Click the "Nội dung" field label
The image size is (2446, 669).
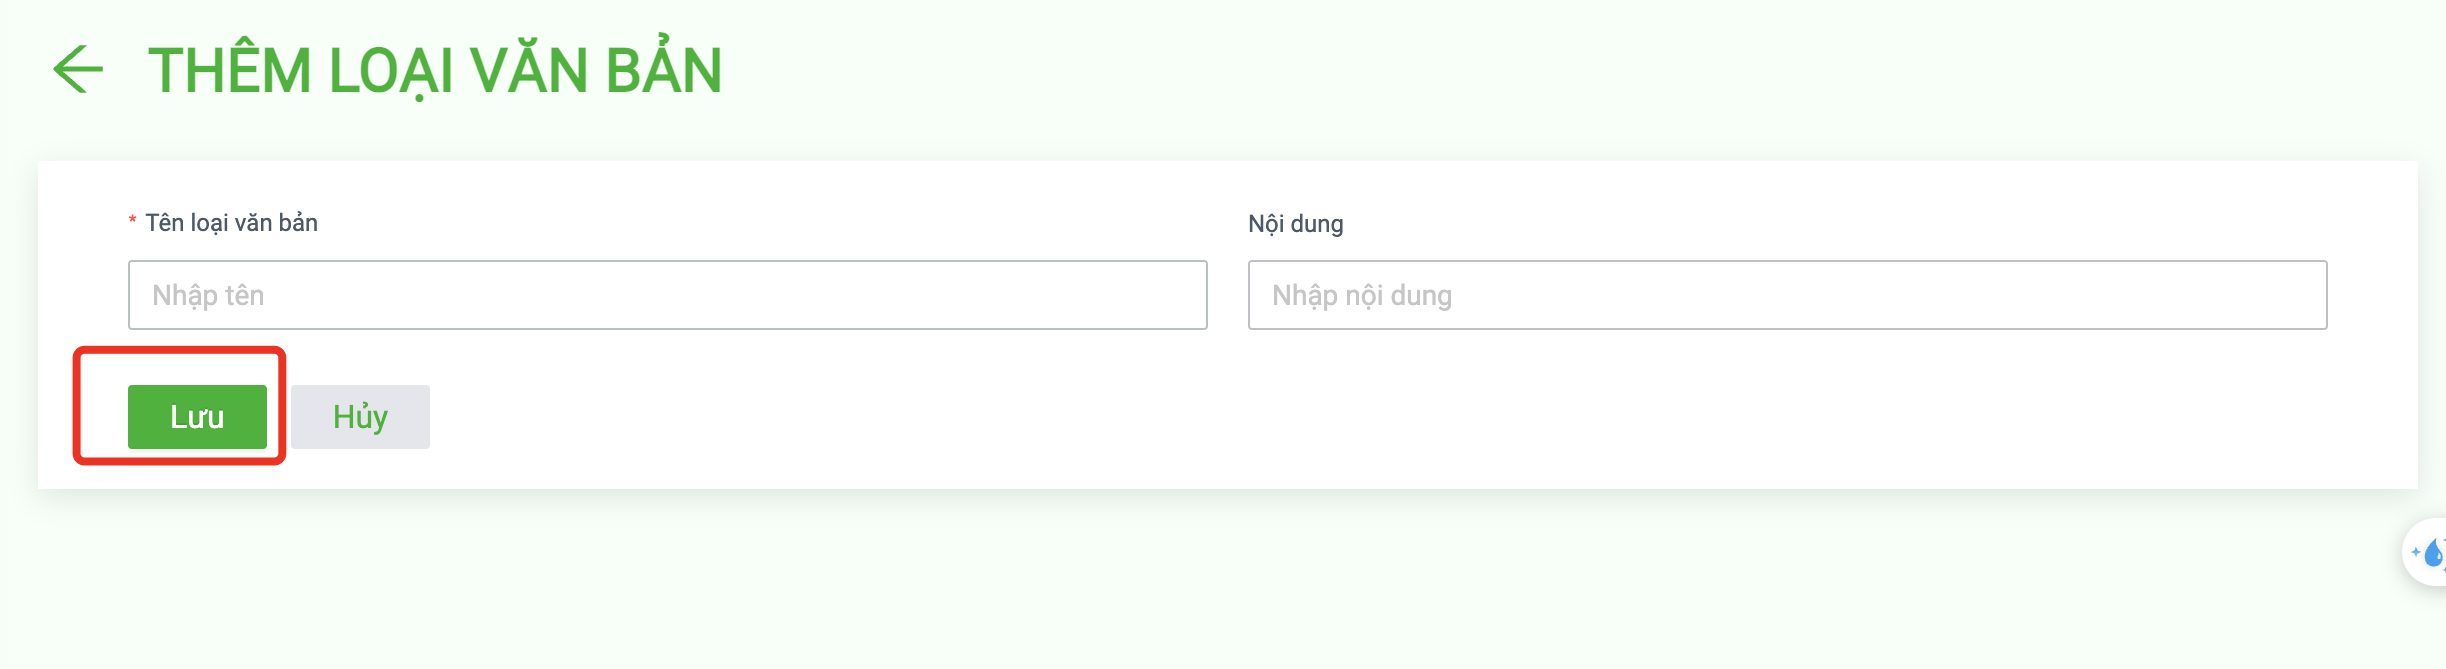point(1295,223)
